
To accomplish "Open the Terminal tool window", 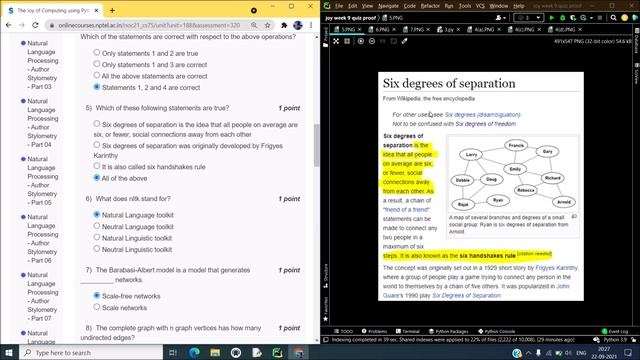I will [408, 331].
